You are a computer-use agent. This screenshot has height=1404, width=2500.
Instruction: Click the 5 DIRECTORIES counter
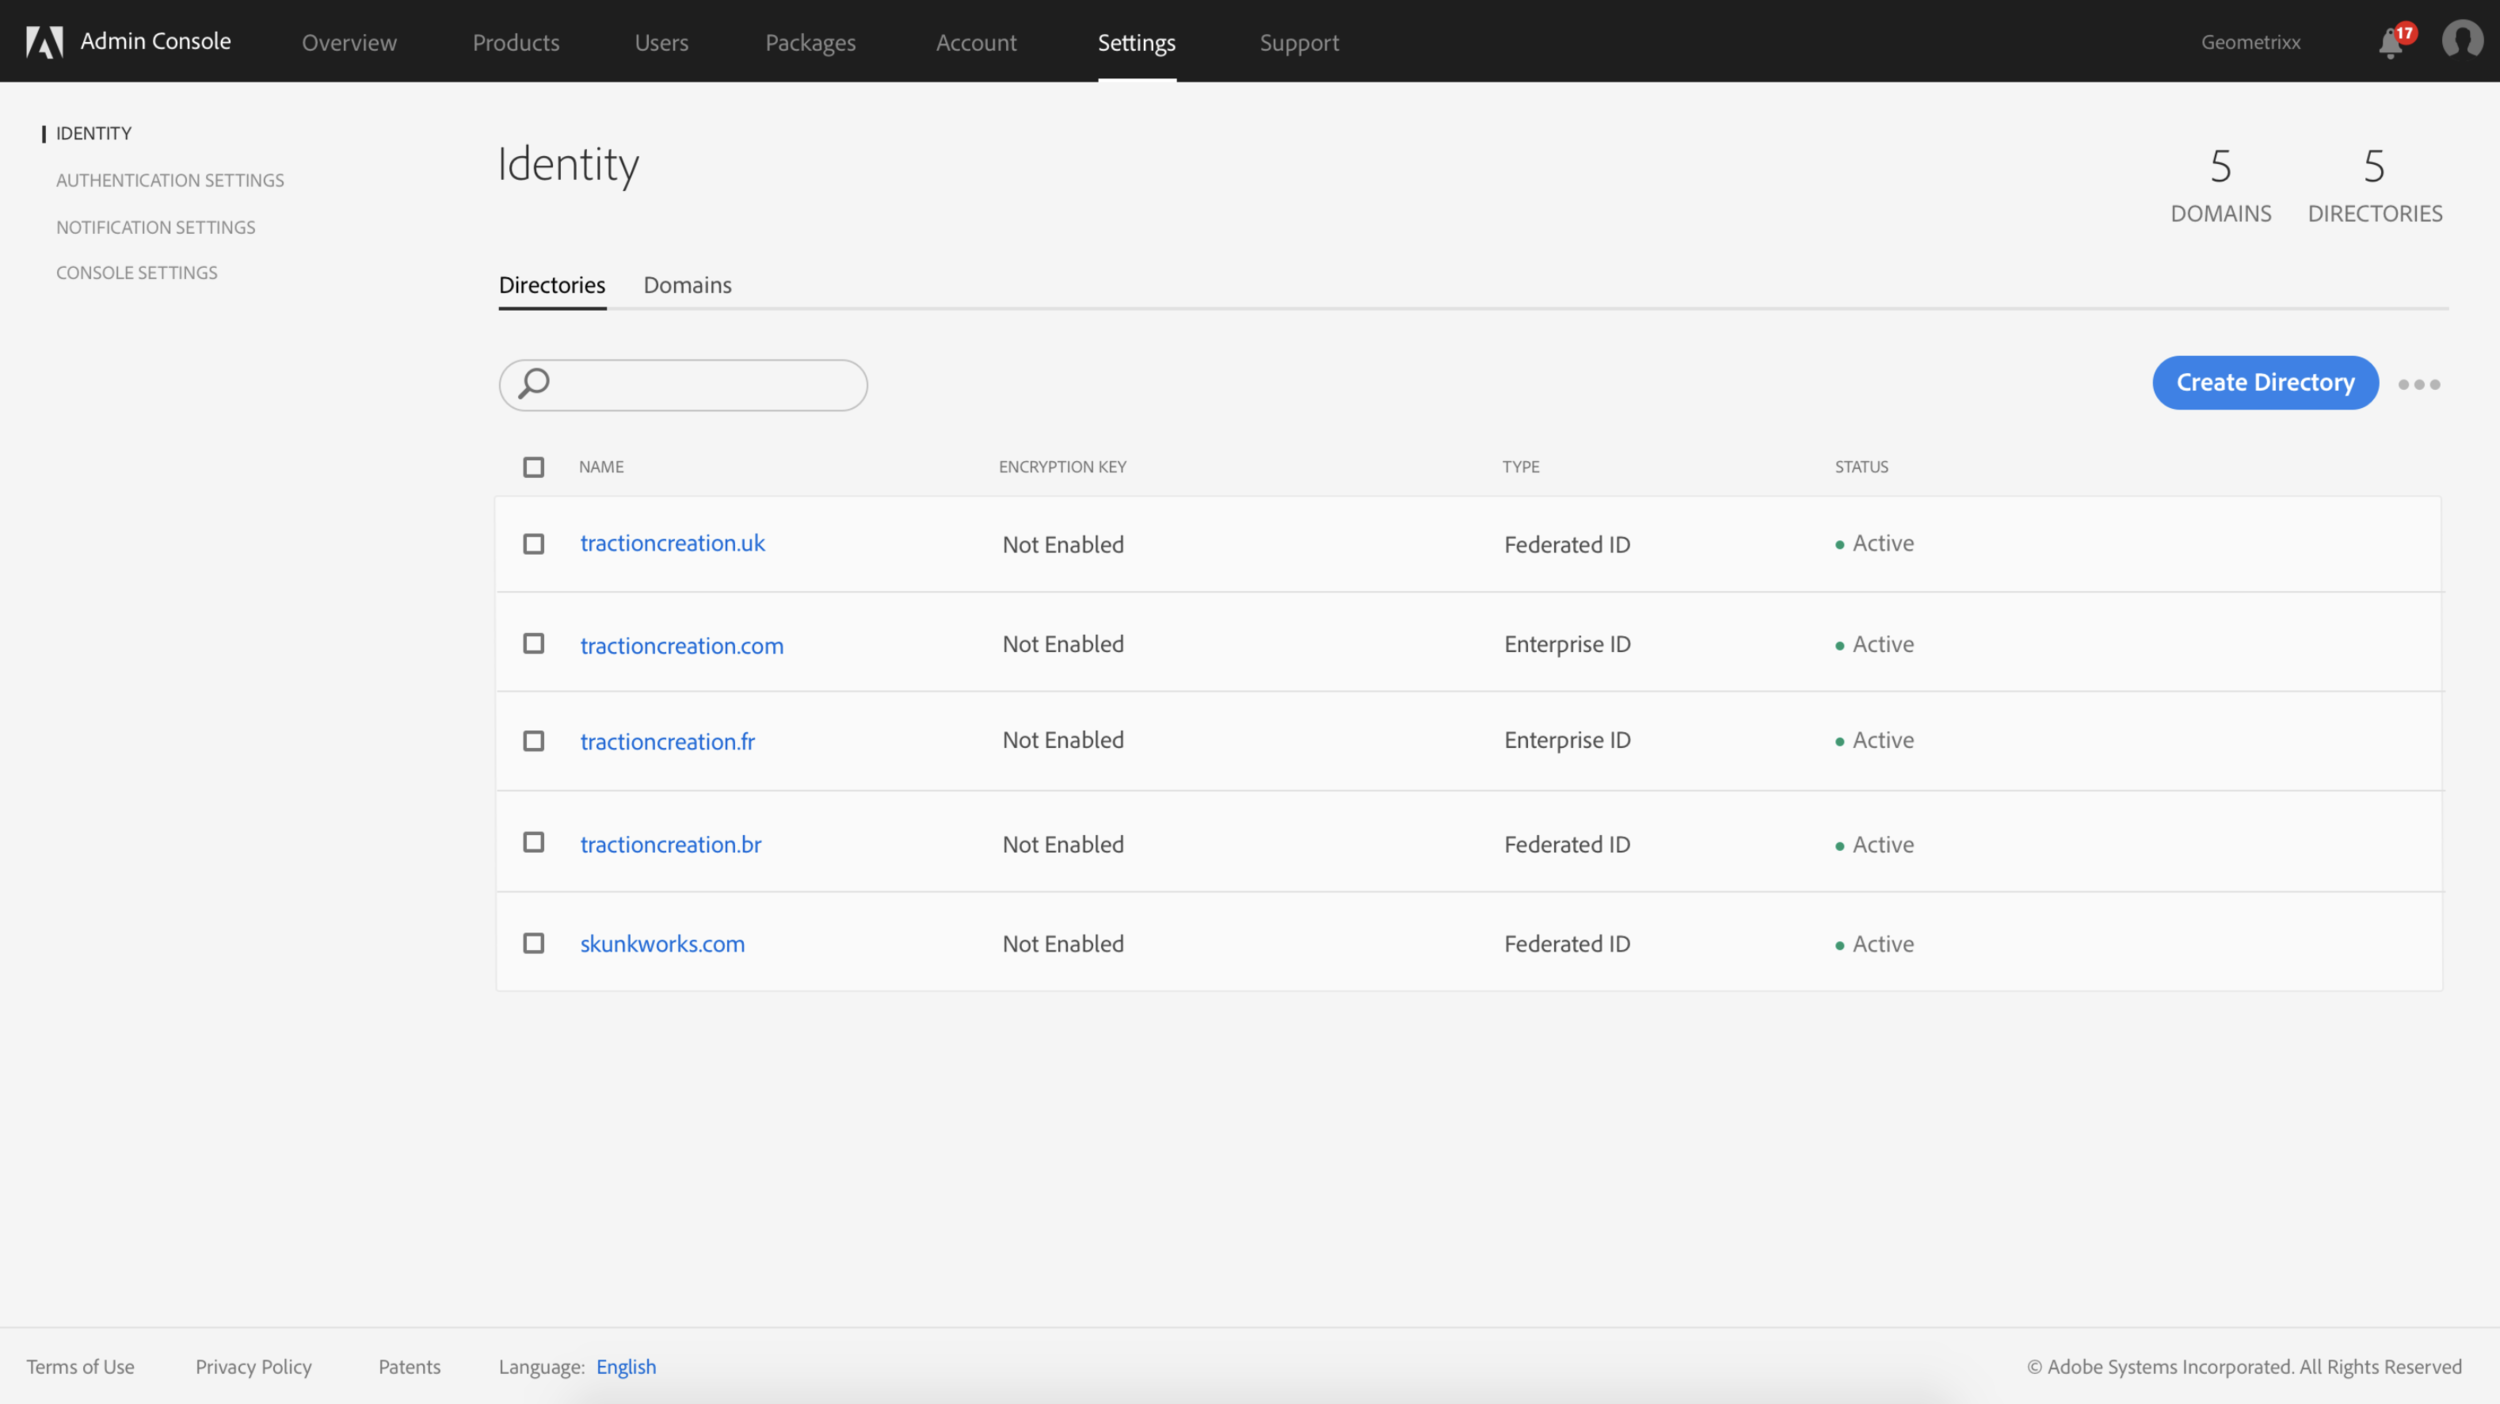pos(2374,186)
